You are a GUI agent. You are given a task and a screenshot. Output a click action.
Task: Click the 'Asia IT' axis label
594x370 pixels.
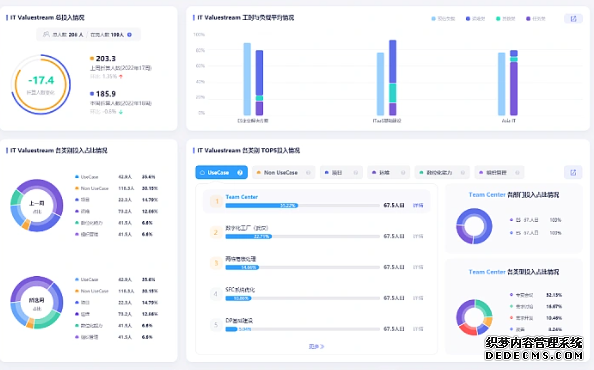[508, 121]
